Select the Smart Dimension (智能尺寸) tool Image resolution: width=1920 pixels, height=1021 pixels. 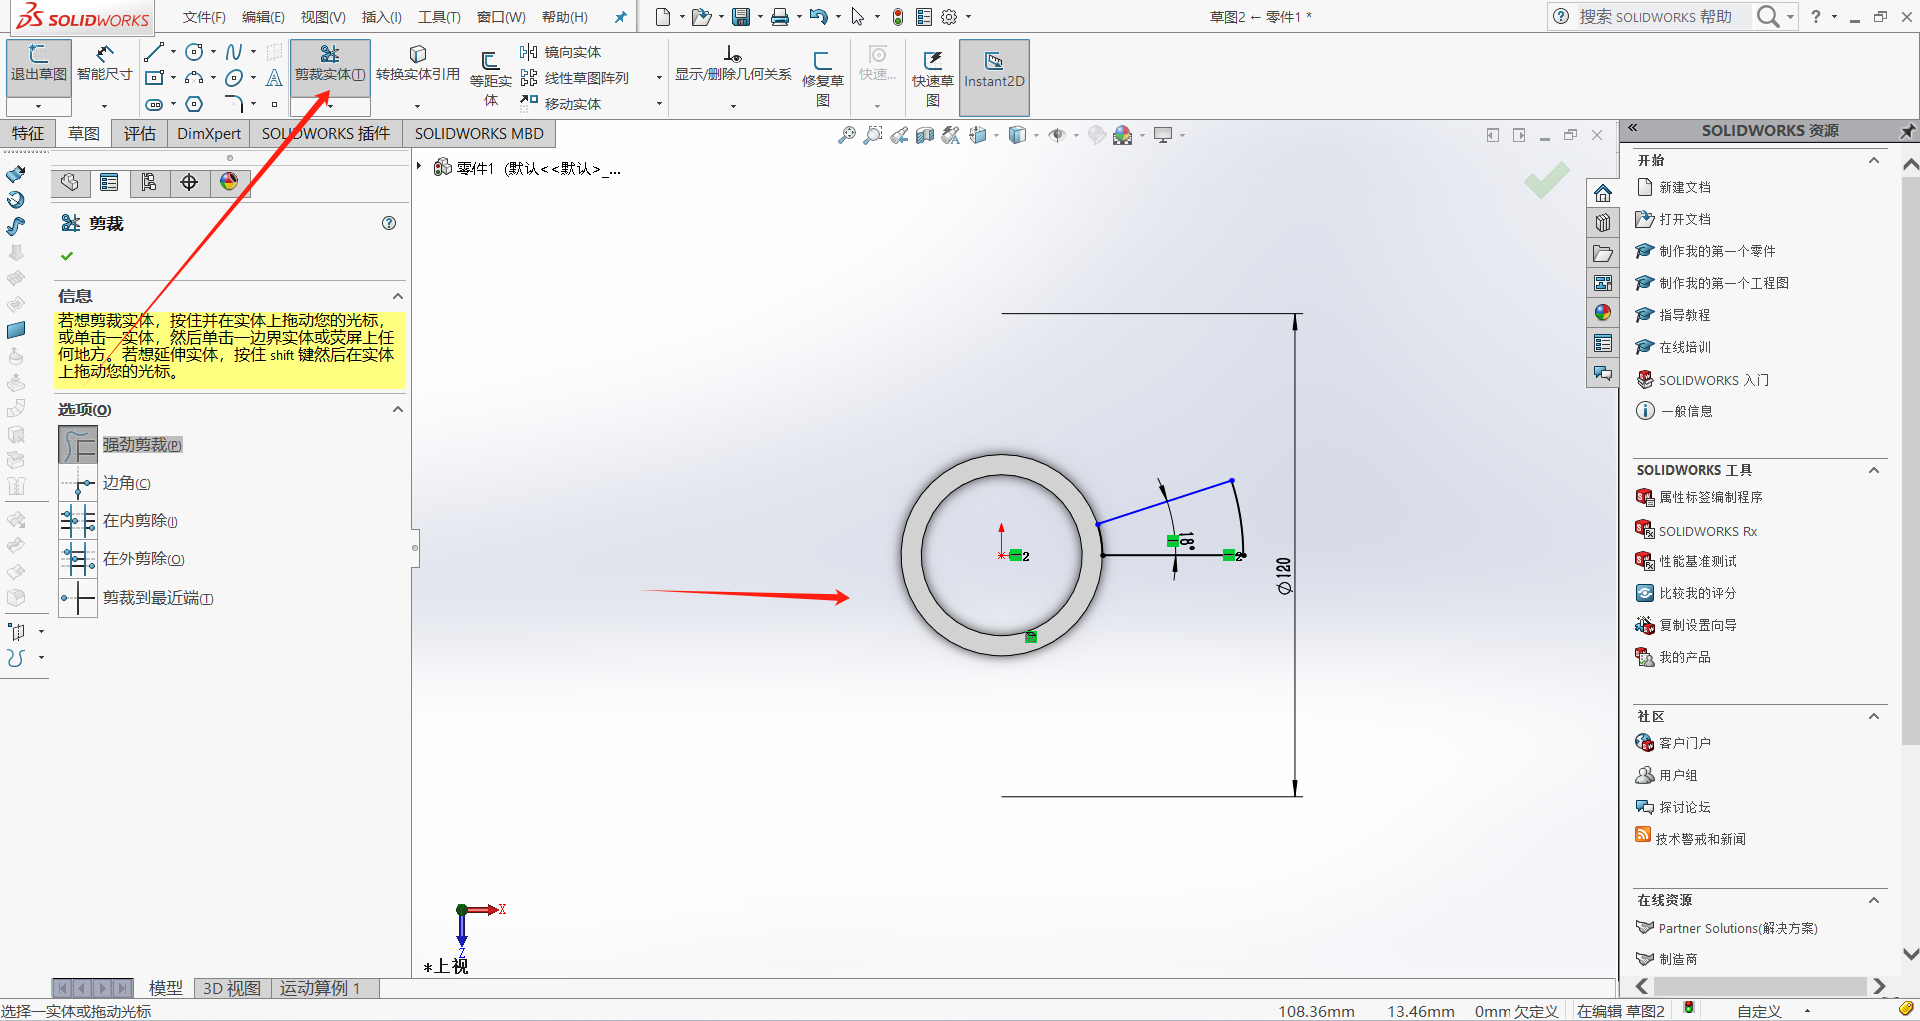point(104,62)
